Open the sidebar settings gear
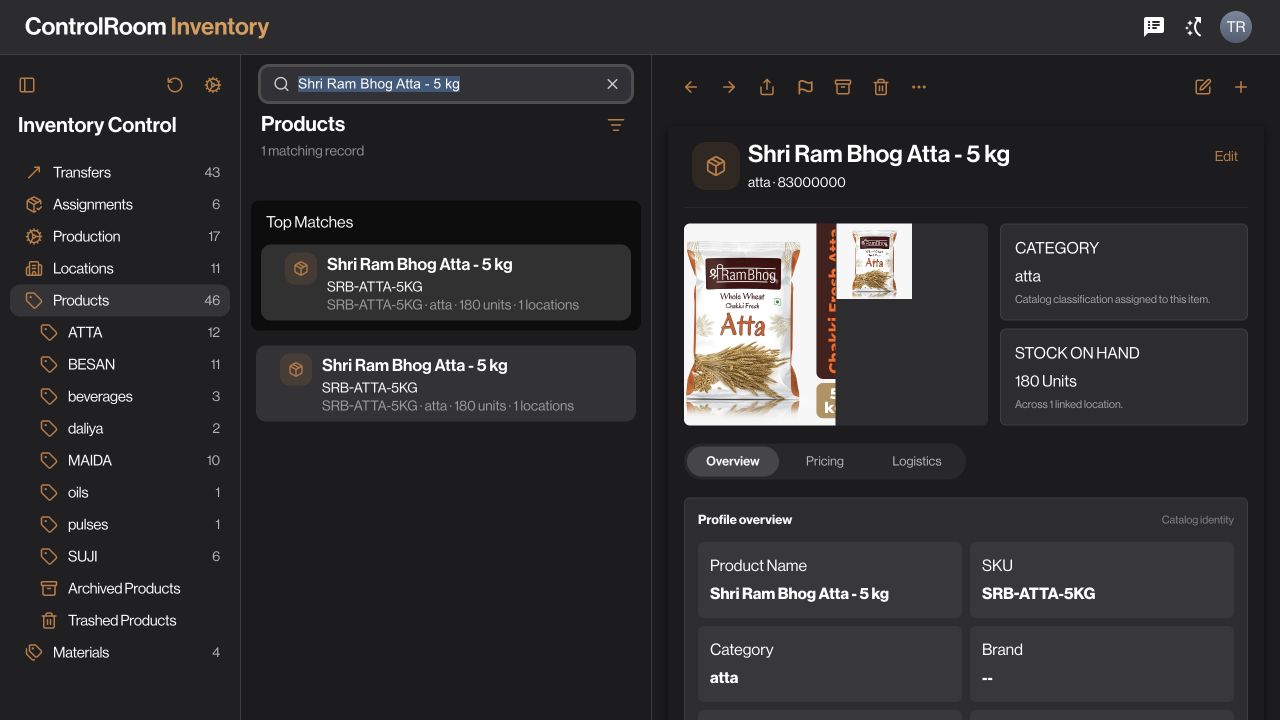This screenshot has height=720, width=1280. point(213,85)
